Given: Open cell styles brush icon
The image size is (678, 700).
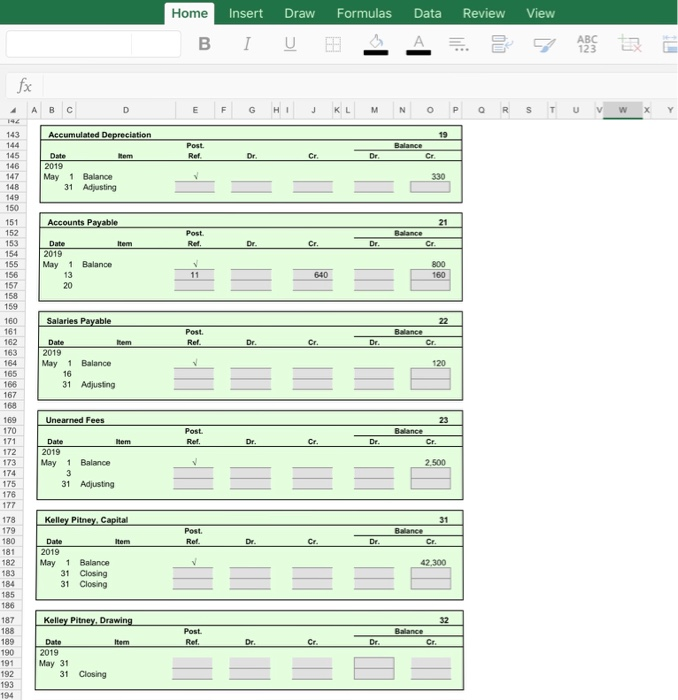Looking at the screenshot, I should 545,44.
